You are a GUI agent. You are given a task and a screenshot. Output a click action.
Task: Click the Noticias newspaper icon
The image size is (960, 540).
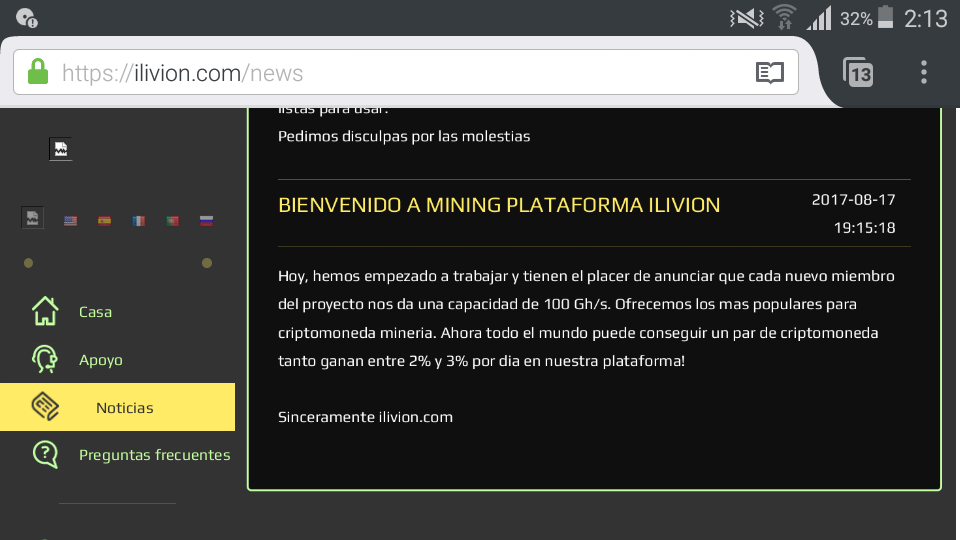45,407
